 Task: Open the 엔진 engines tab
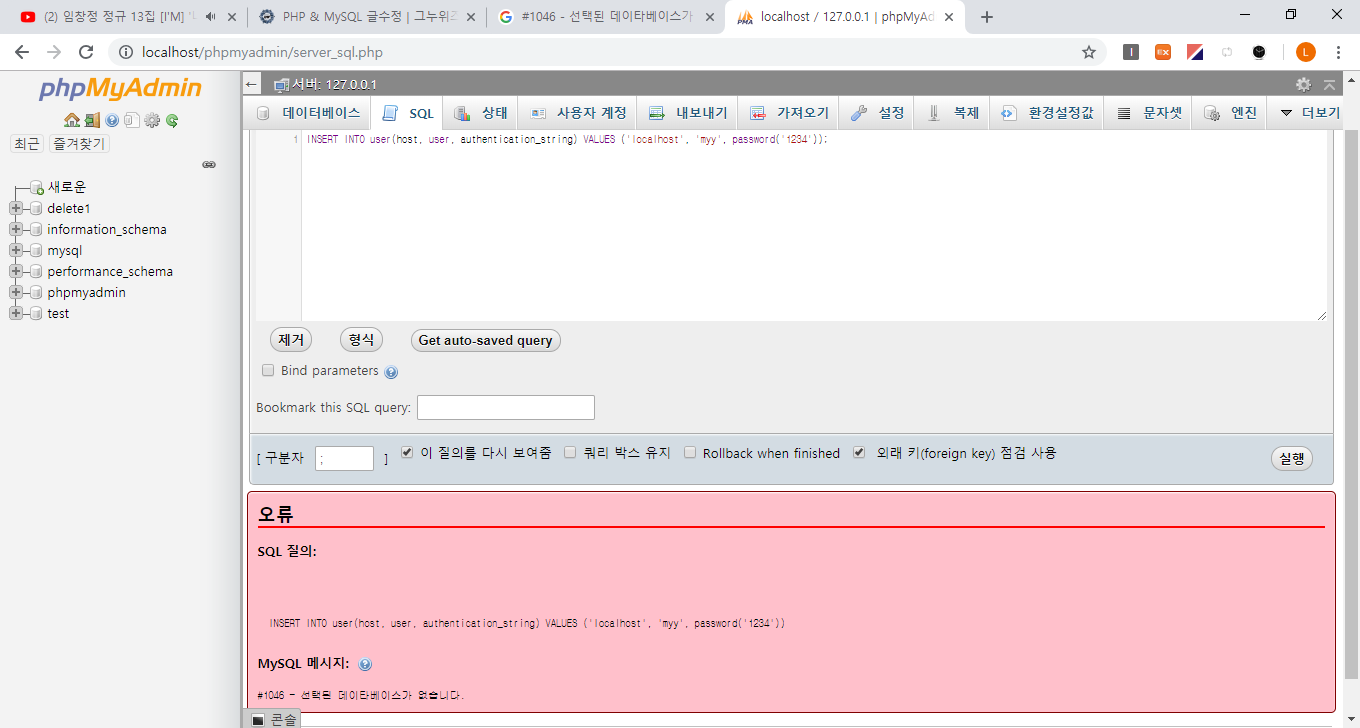point(1230,113)
